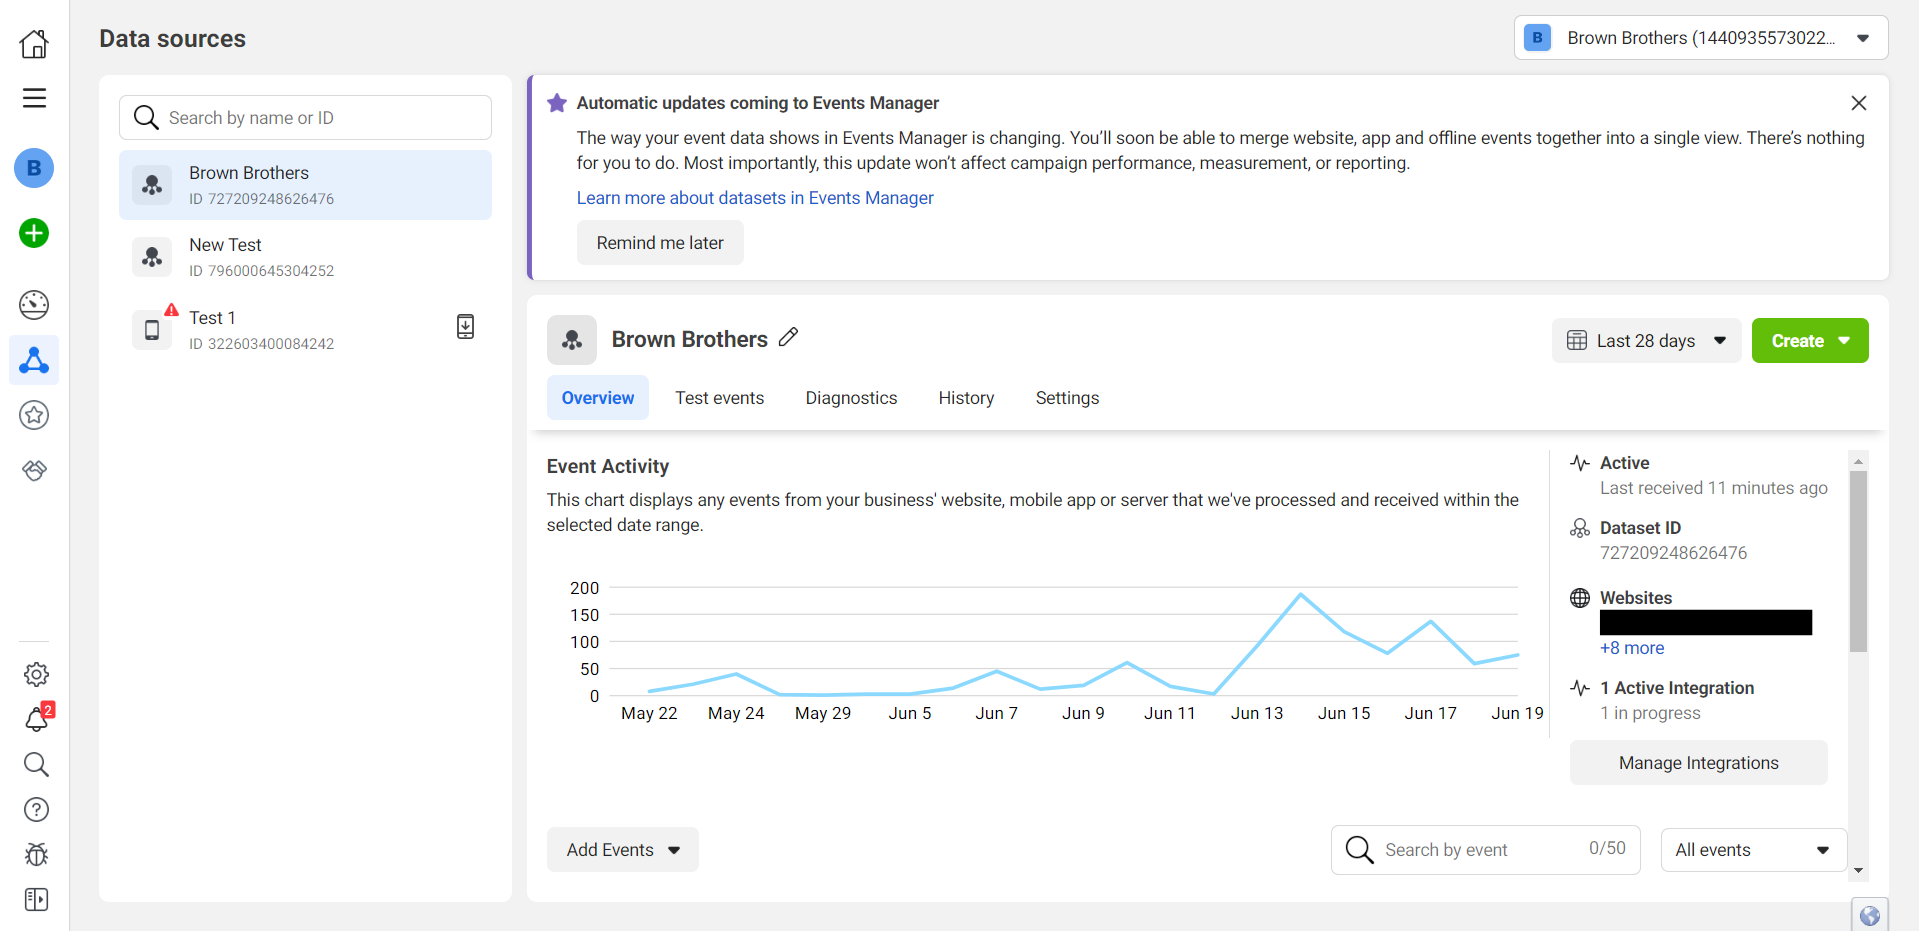Click the bug report icon
The image size is (1919, 931).
click(x=36, y=854)
